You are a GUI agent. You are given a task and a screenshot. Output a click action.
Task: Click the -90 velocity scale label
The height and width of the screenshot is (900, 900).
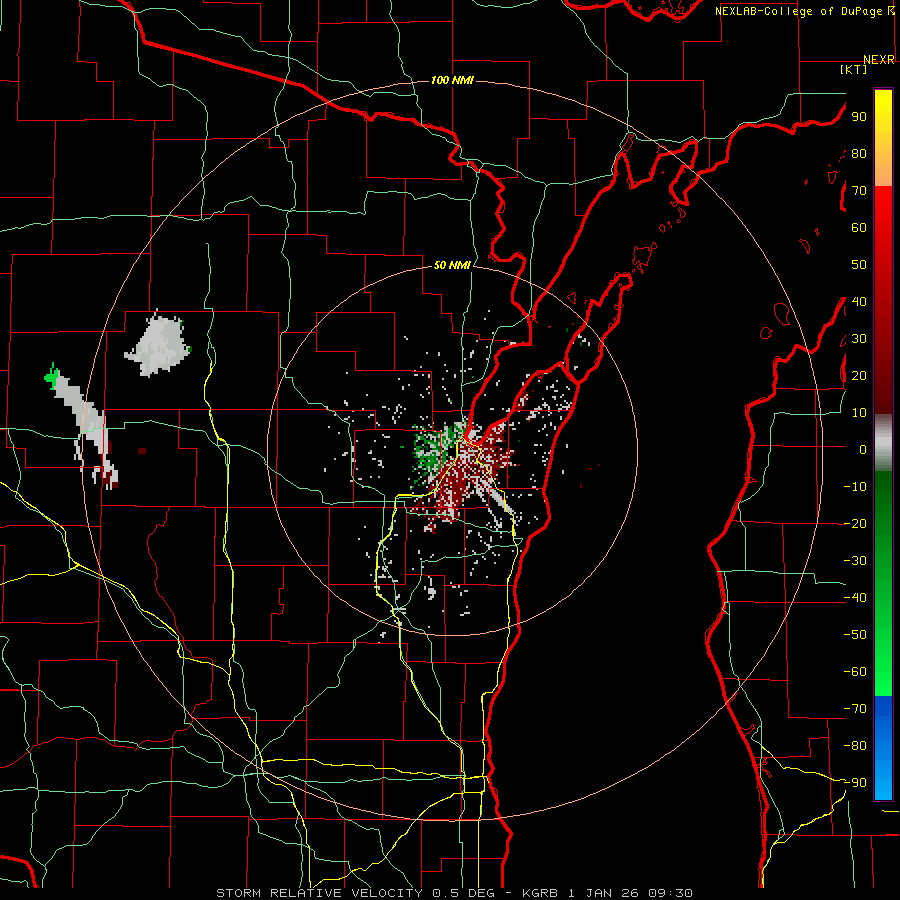coord(855,783)
